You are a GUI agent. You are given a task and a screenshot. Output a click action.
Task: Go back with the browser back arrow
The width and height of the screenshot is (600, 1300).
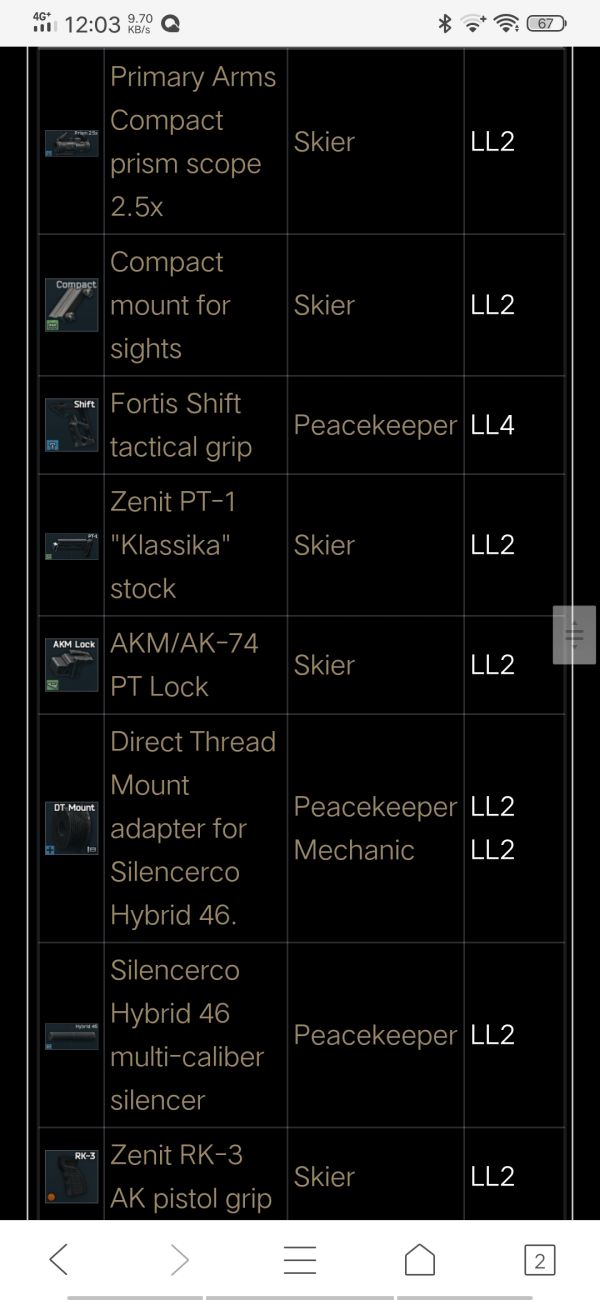point(59,1260)
